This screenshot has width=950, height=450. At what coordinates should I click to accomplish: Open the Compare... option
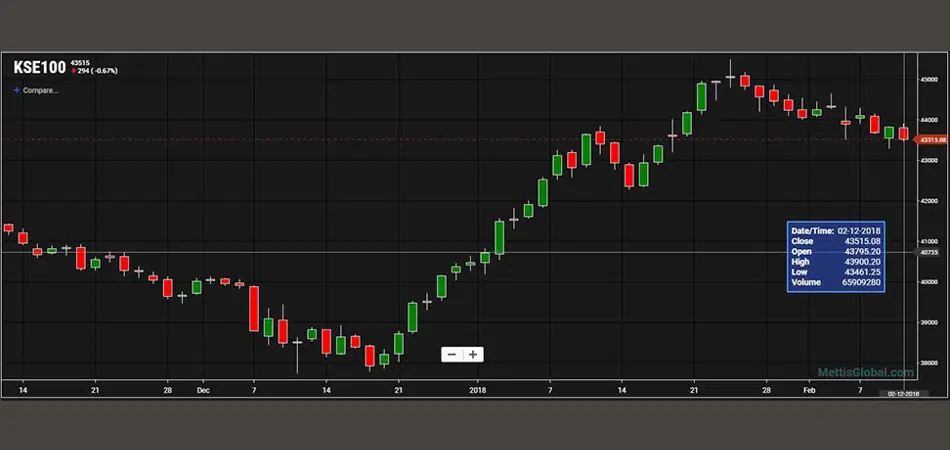pyautogui.click(x=41, y=90)
